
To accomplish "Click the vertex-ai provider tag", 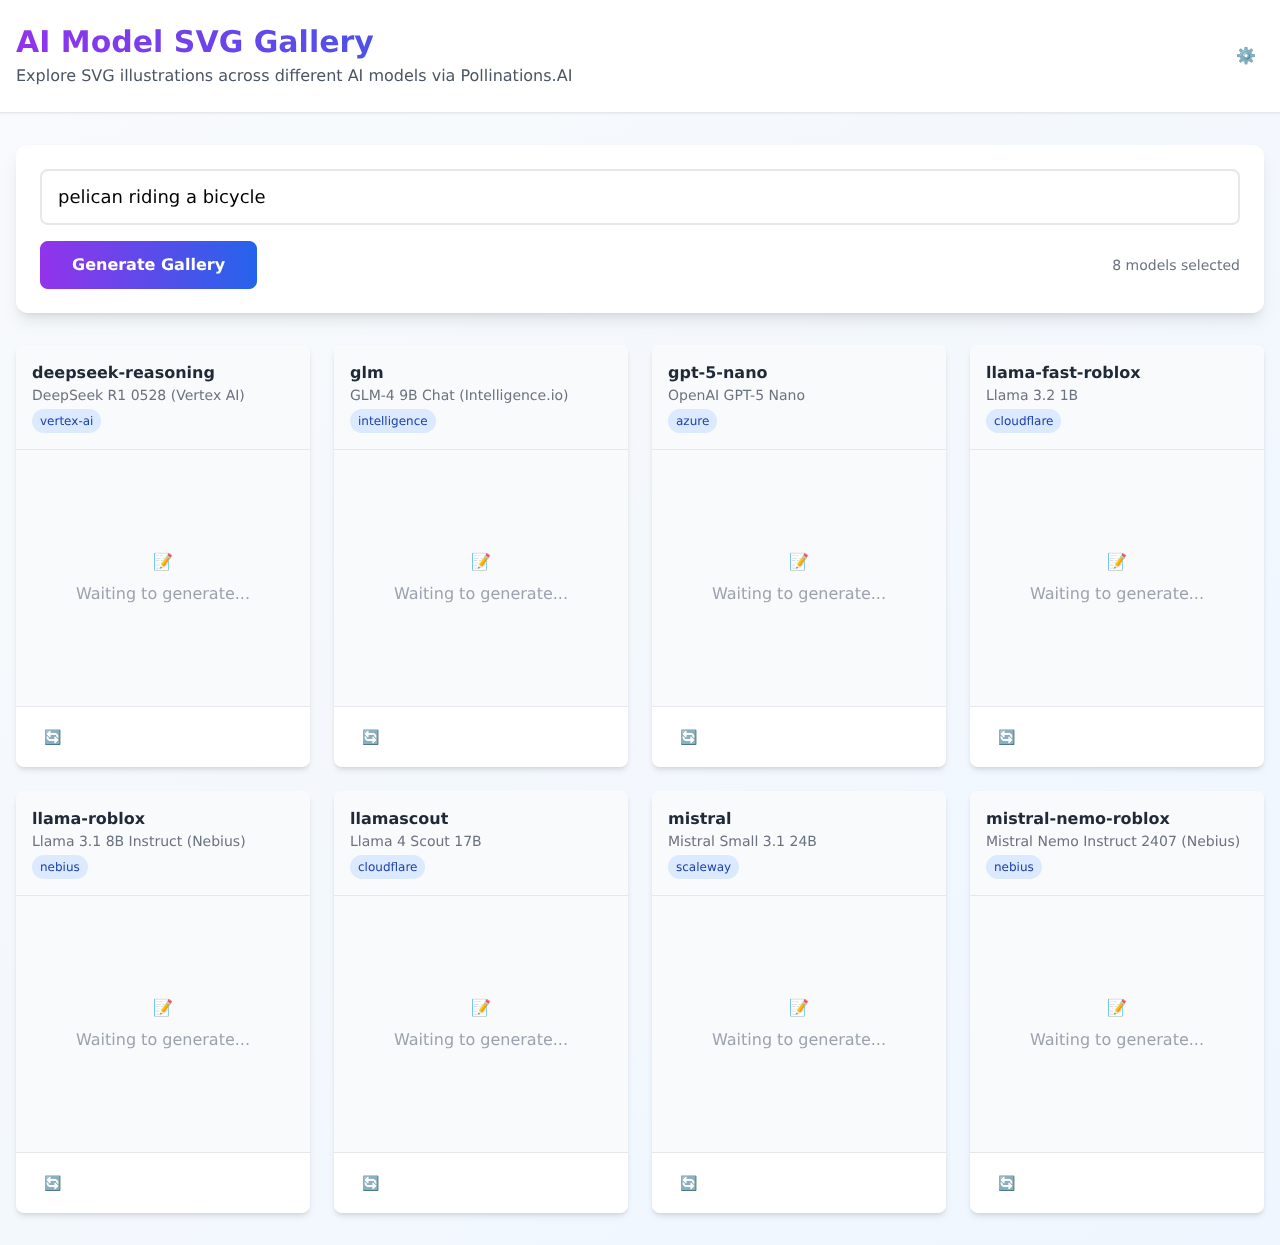I will coord(66,421).
